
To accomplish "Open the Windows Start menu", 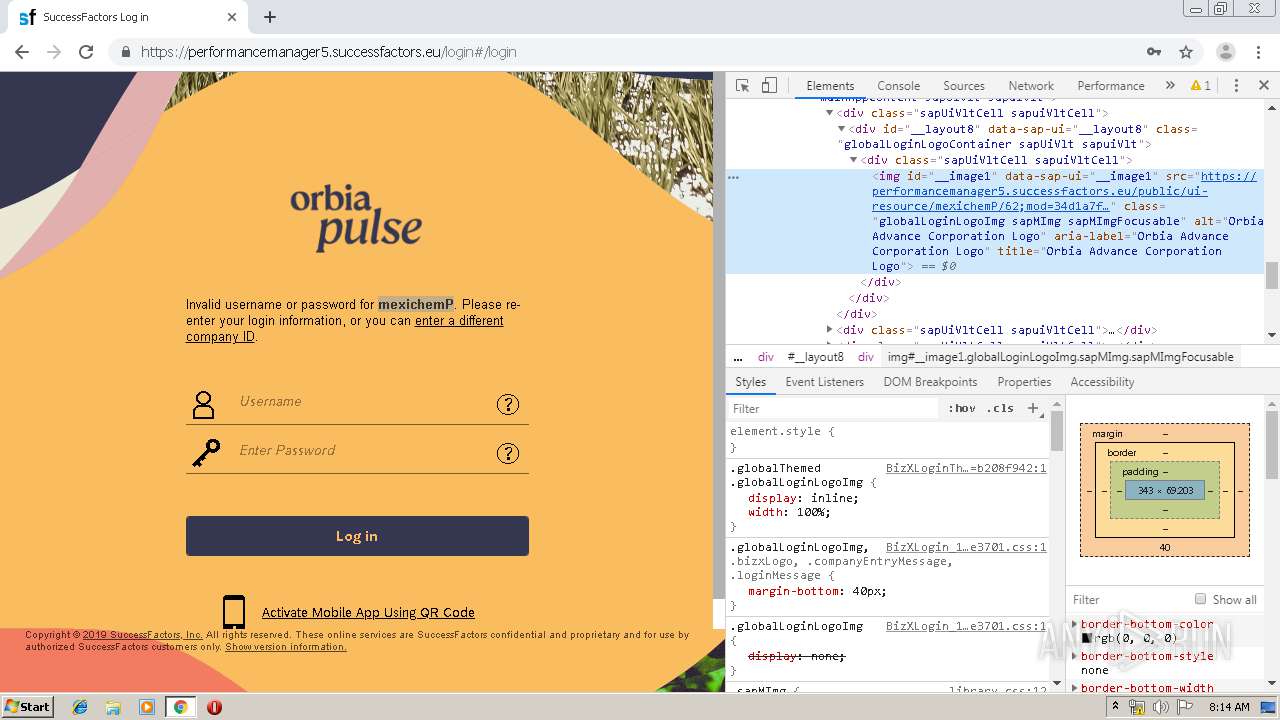I will coord(27,707).
